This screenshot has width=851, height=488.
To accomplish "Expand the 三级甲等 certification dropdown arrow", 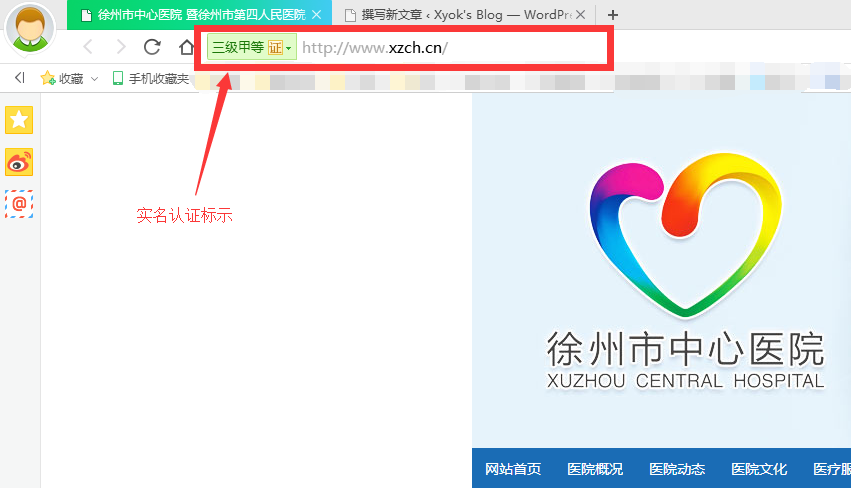I will point(289,48).
